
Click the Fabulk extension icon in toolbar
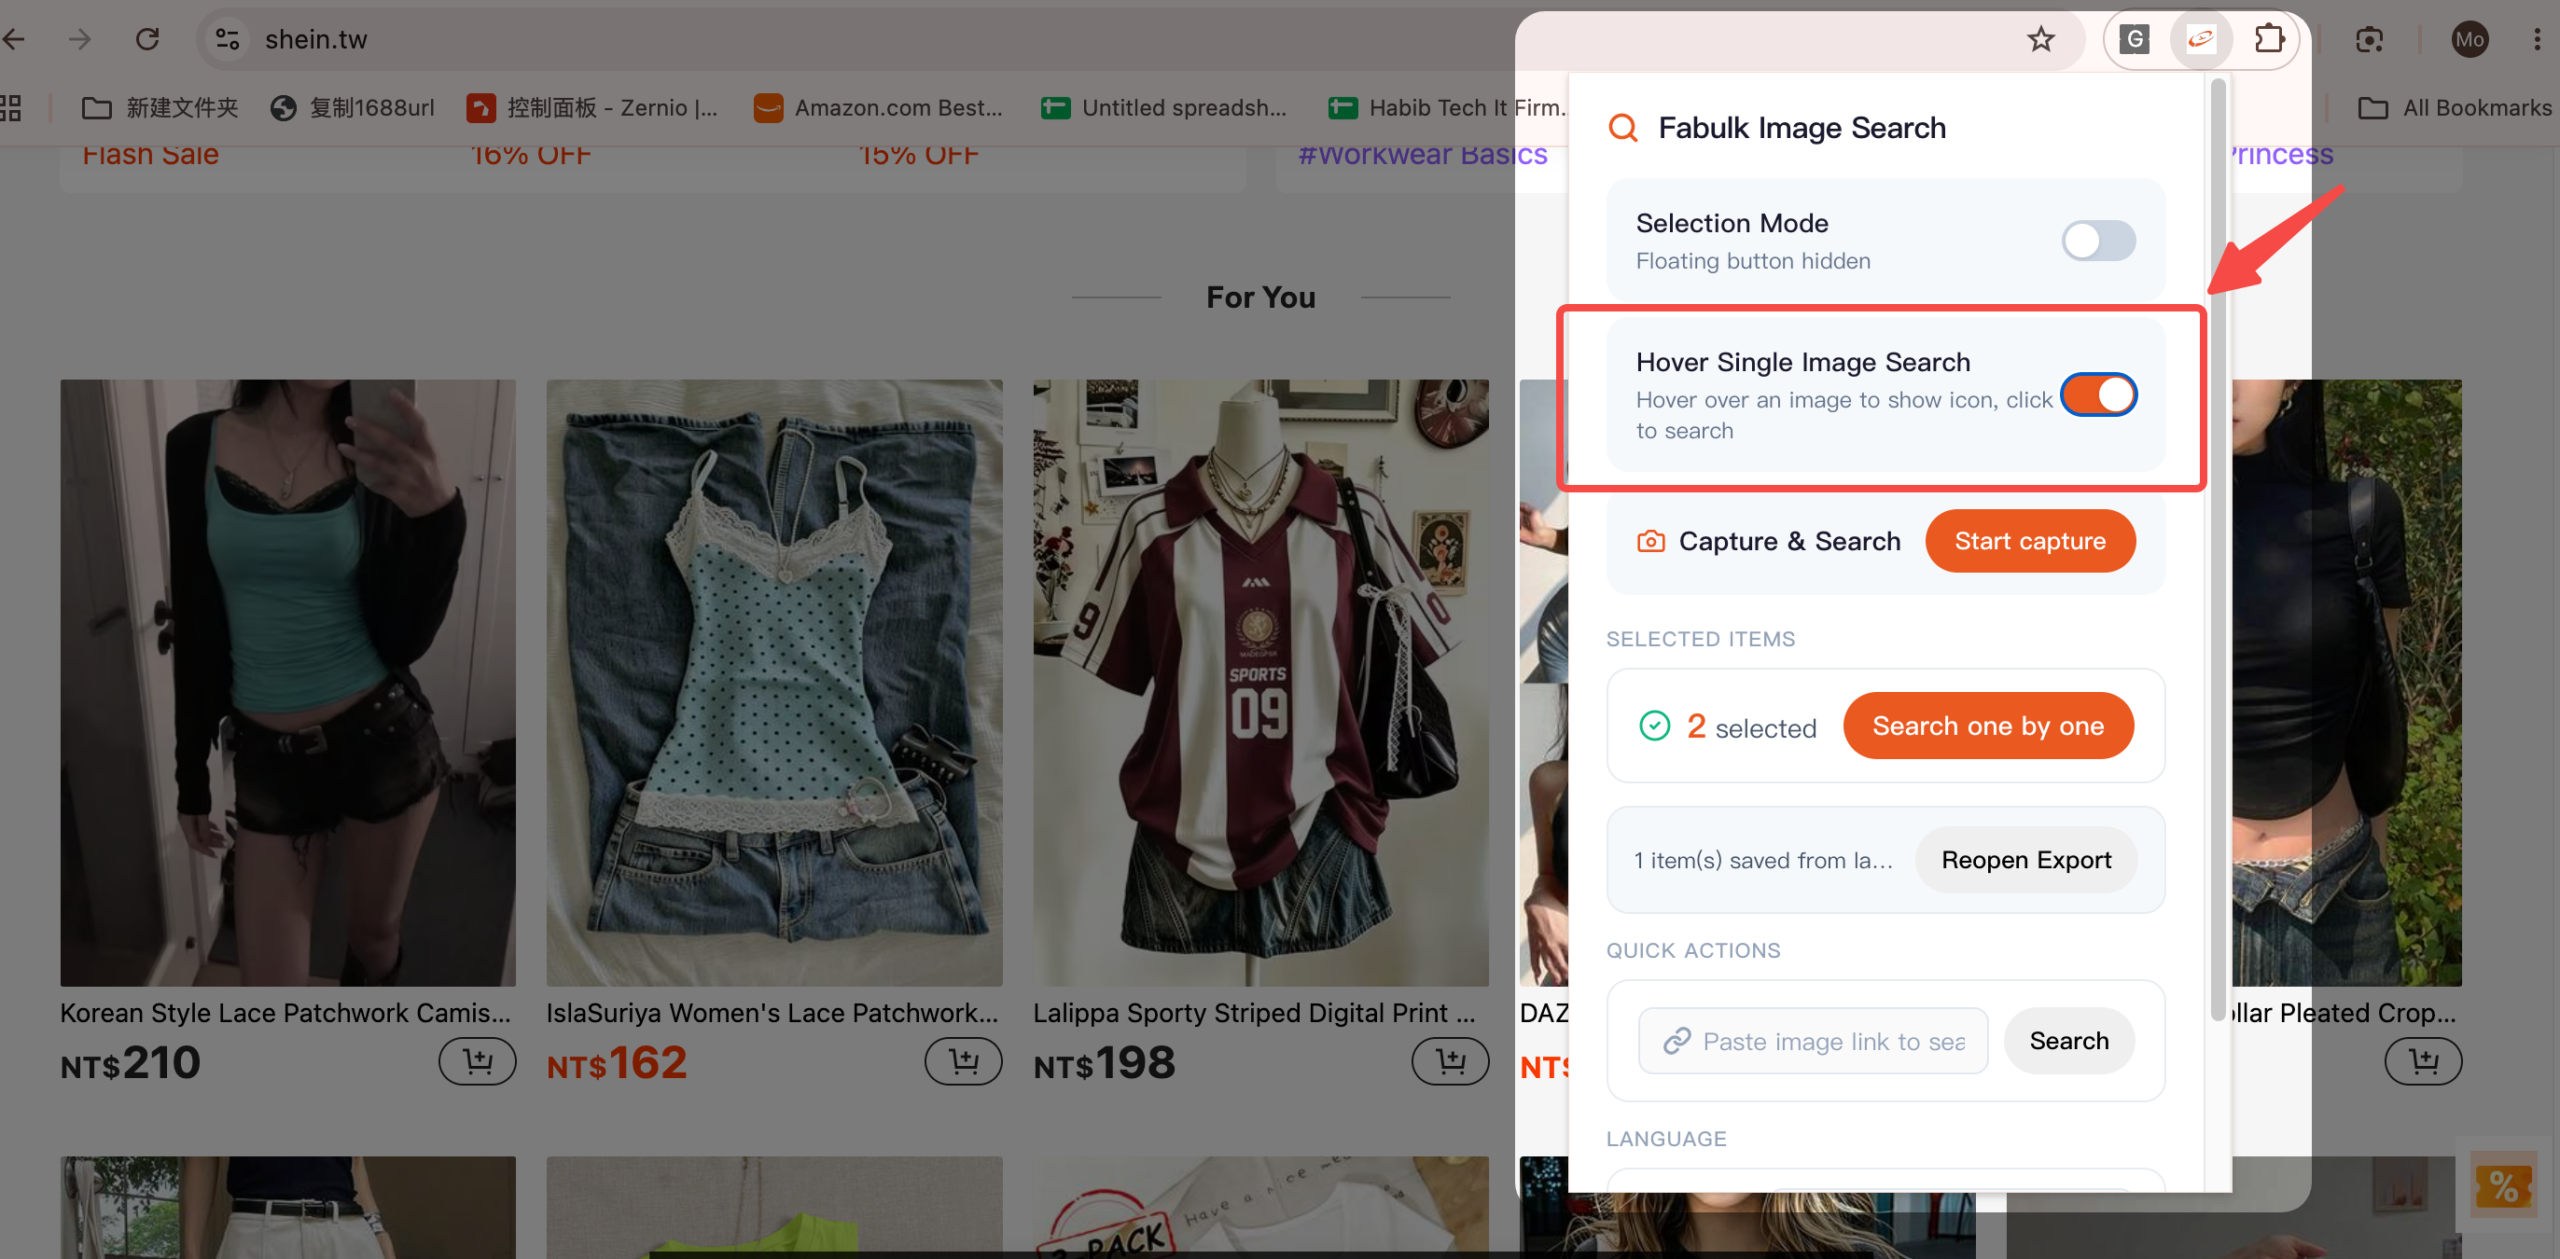tap(2201, 39)
